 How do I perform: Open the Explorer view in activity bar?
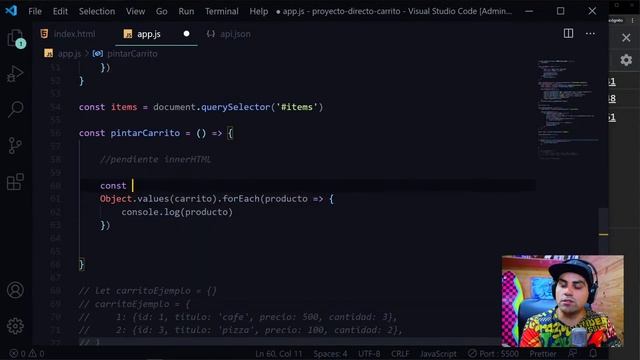click(16, 38)
